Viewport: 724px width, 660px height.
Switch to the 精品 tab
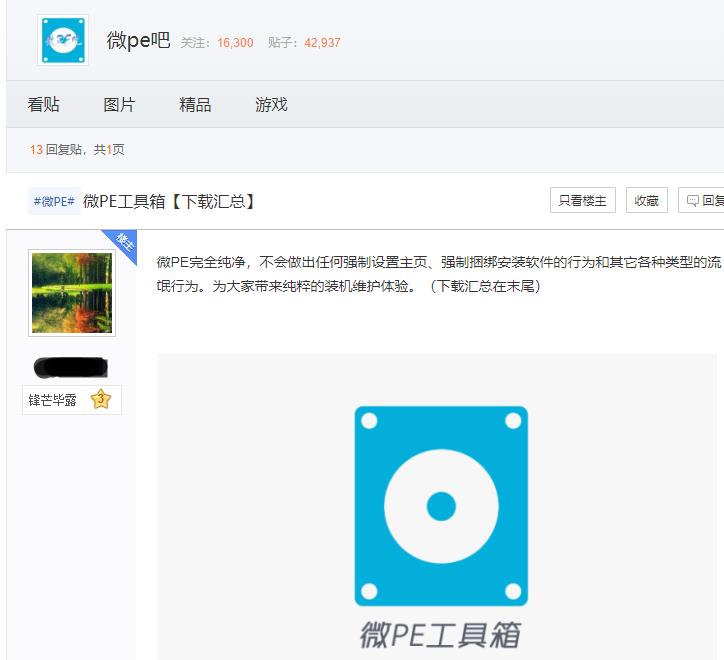[x=195, y=104]
